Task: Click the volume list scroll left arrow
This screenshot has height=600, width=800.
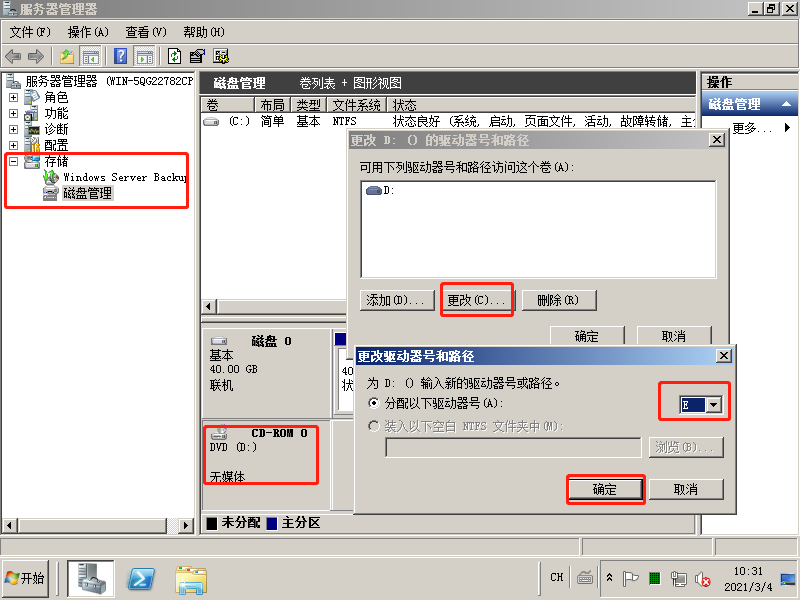Action: tap(208, 306)
